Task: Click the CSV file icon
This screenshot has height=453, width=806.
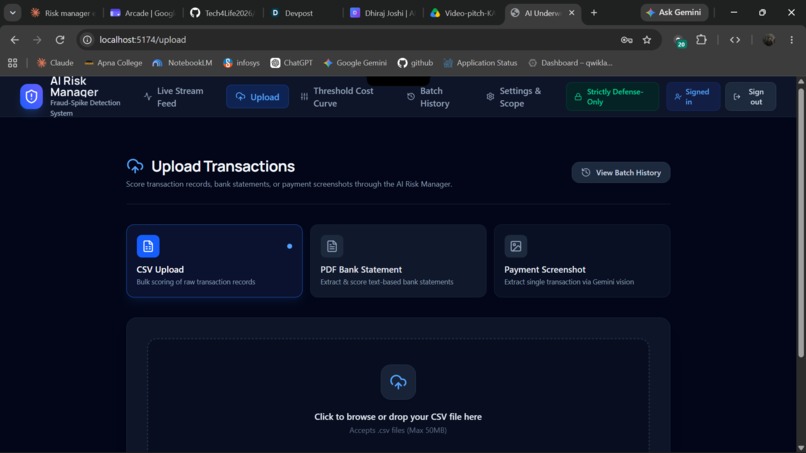Action: (x=148, y=246)
